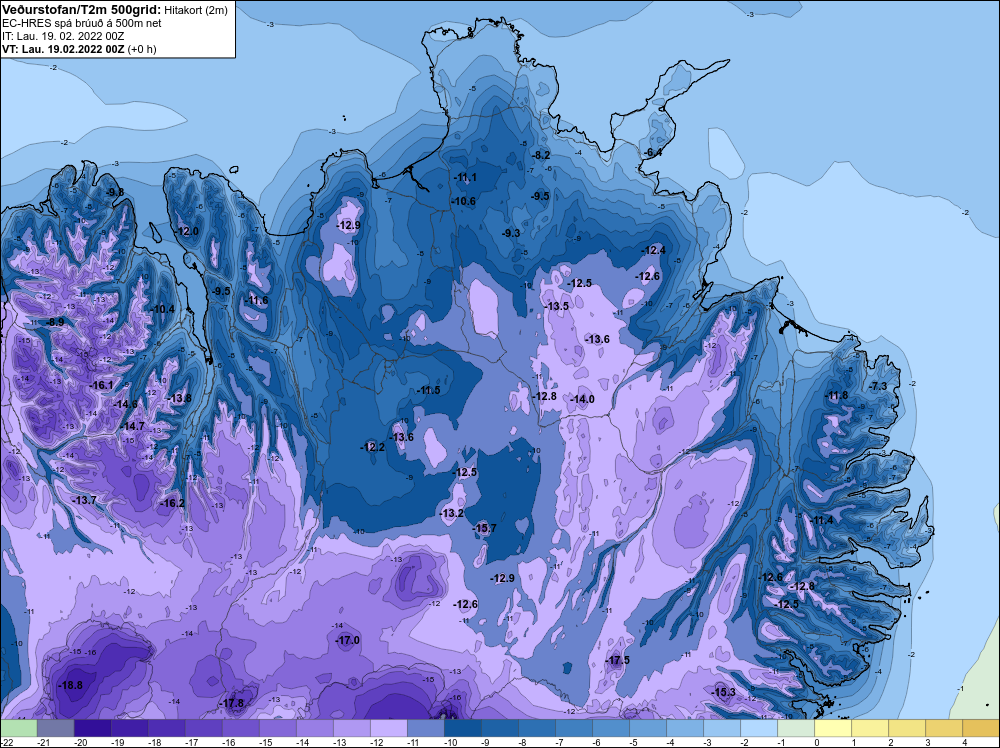Click the -9.3 station value

click(511, 233)
